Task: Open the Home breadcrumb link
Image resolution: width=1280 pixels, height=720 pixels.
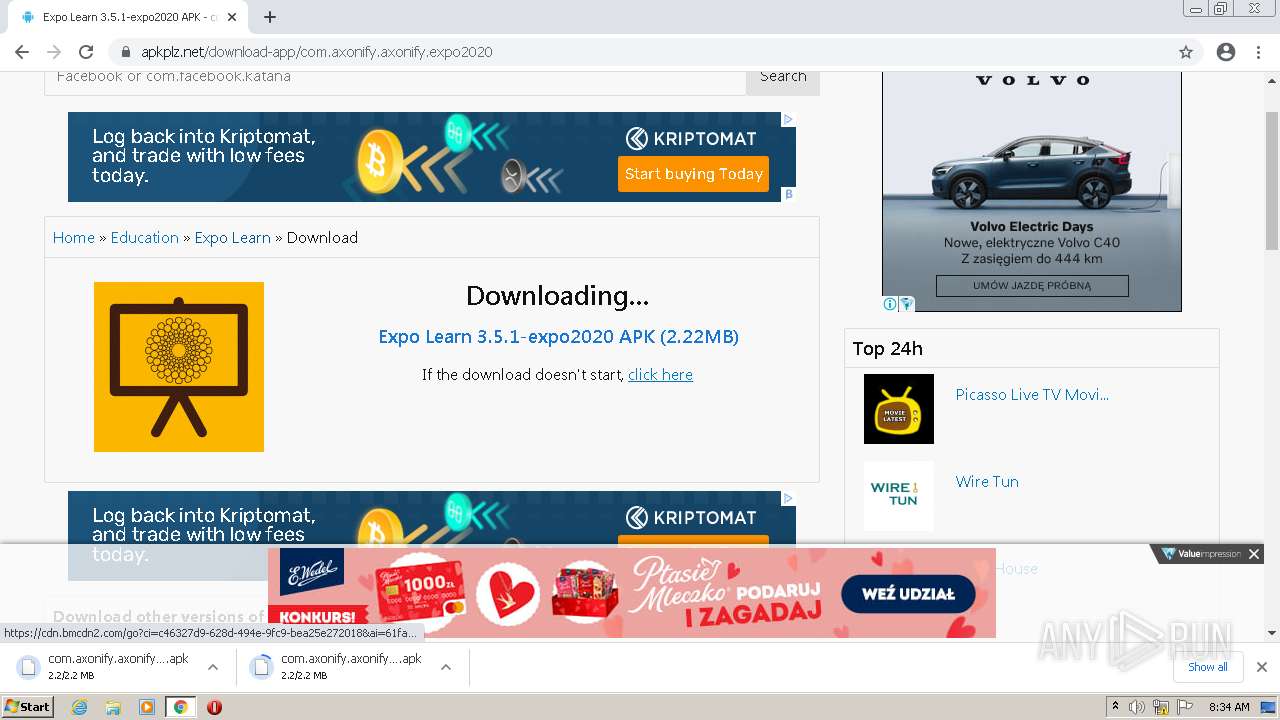Action: (74, 238)
